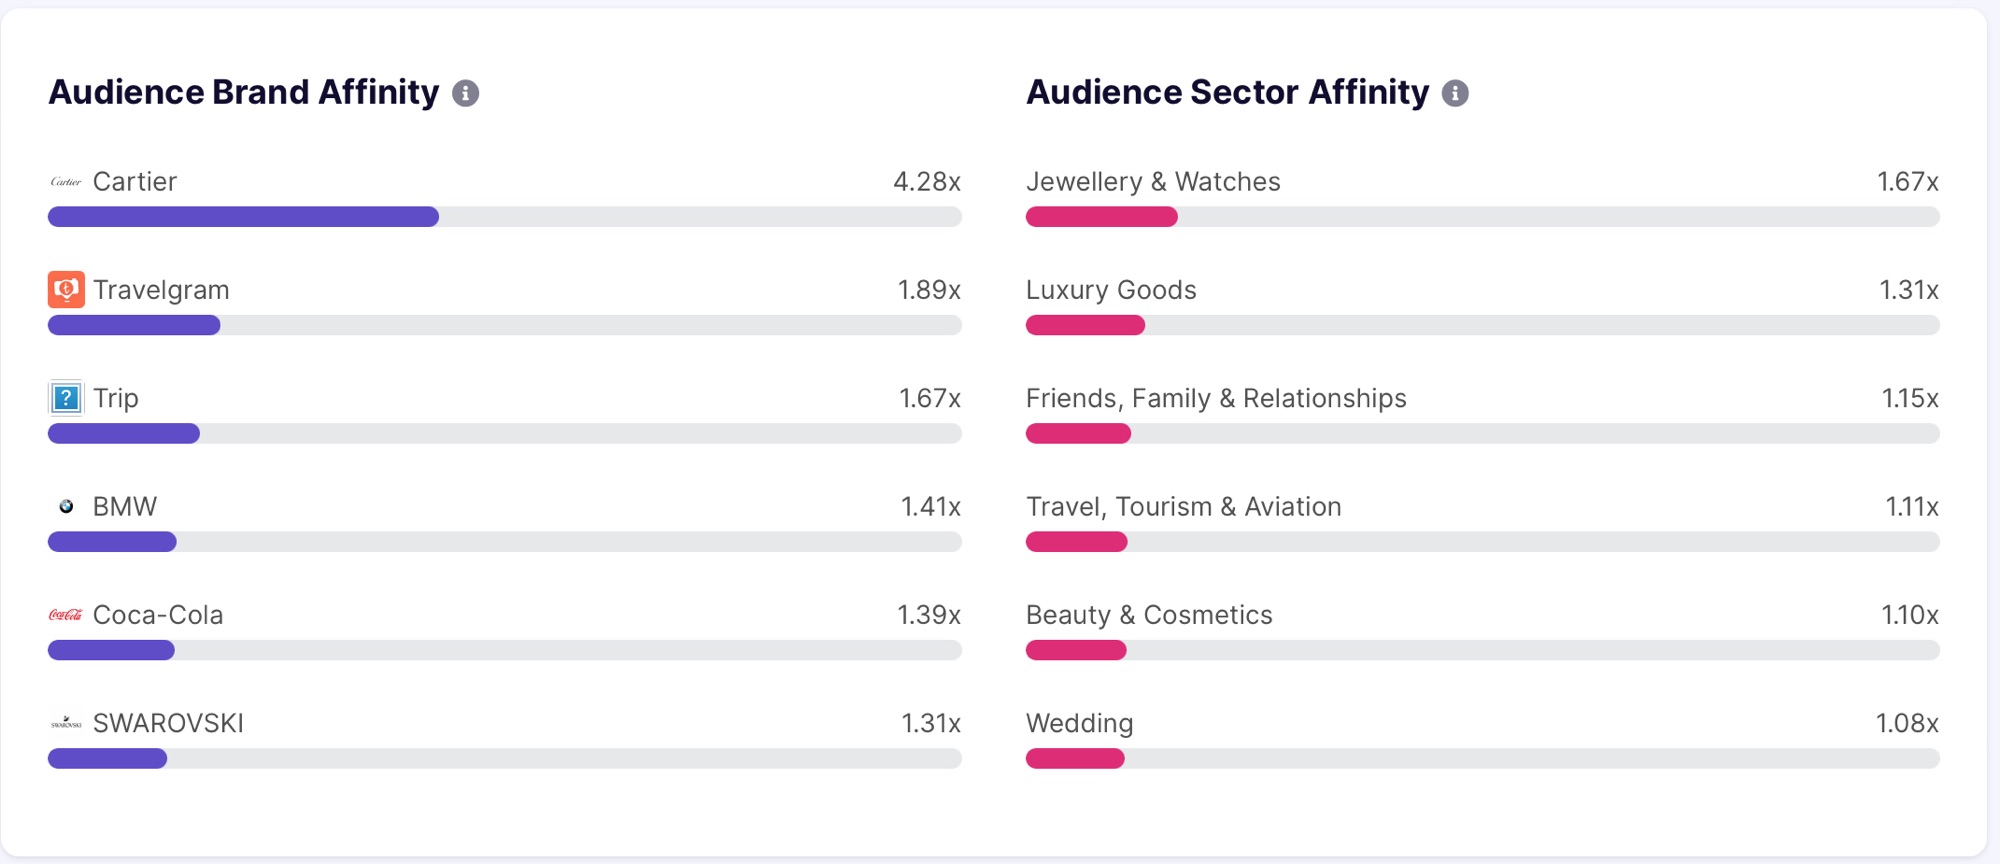Viewport: 2000px width, 864px height.
Task: Click the Wedding sector affinity bar
Action: tap(1482, 759)
